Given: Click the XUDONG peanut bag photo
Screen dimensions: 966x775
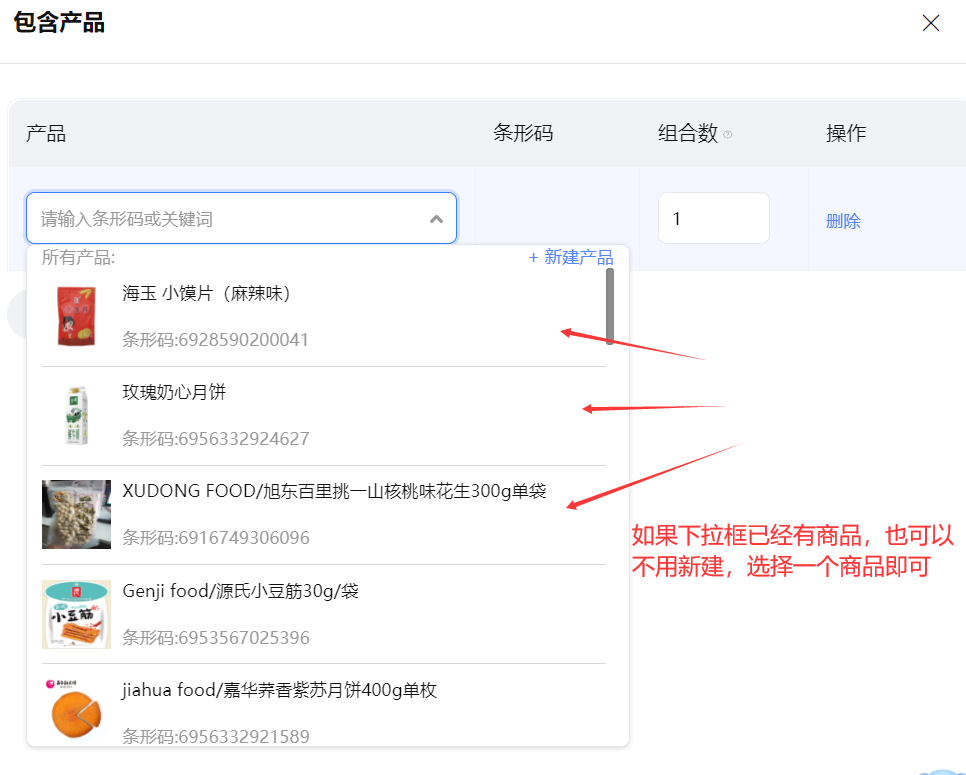Looking at the screenshot, I should coord(76,514).
